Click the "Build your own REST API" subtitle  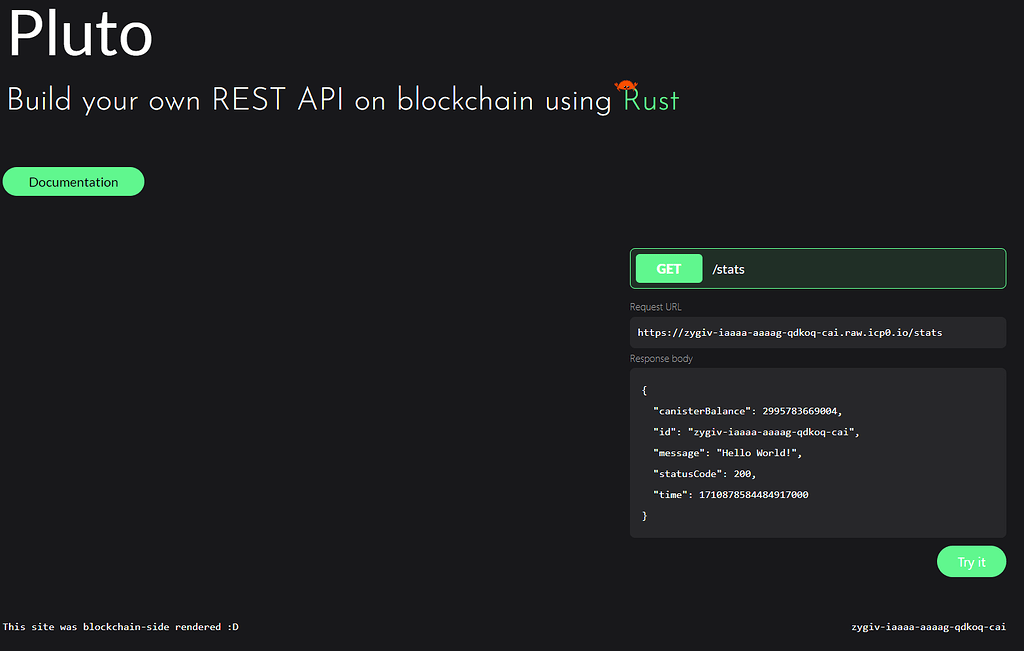pyautogui.click(x=309, y=101)
